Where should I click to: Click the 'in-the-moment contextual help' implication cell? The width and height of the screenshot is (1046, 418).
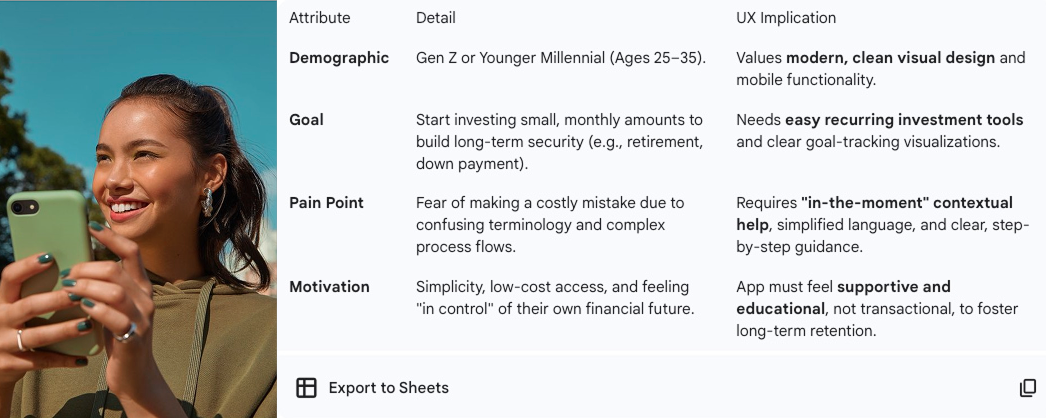pos(882,225)
